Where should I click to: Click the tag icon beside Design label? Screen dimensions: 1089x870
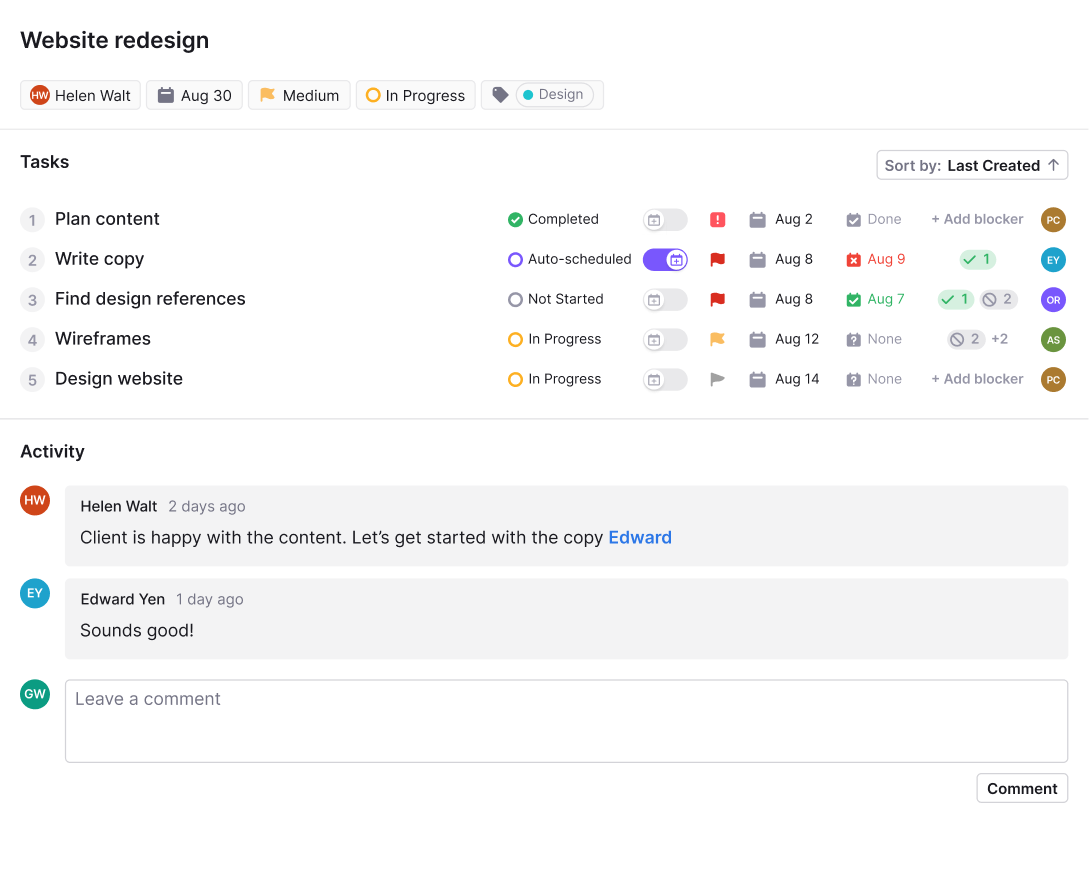tap(500, 95)
